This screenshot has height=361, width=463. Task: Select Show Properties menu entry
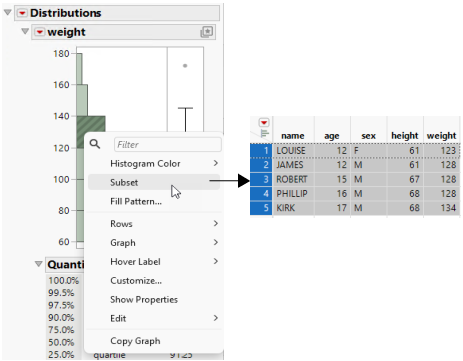tap(144, 300)
